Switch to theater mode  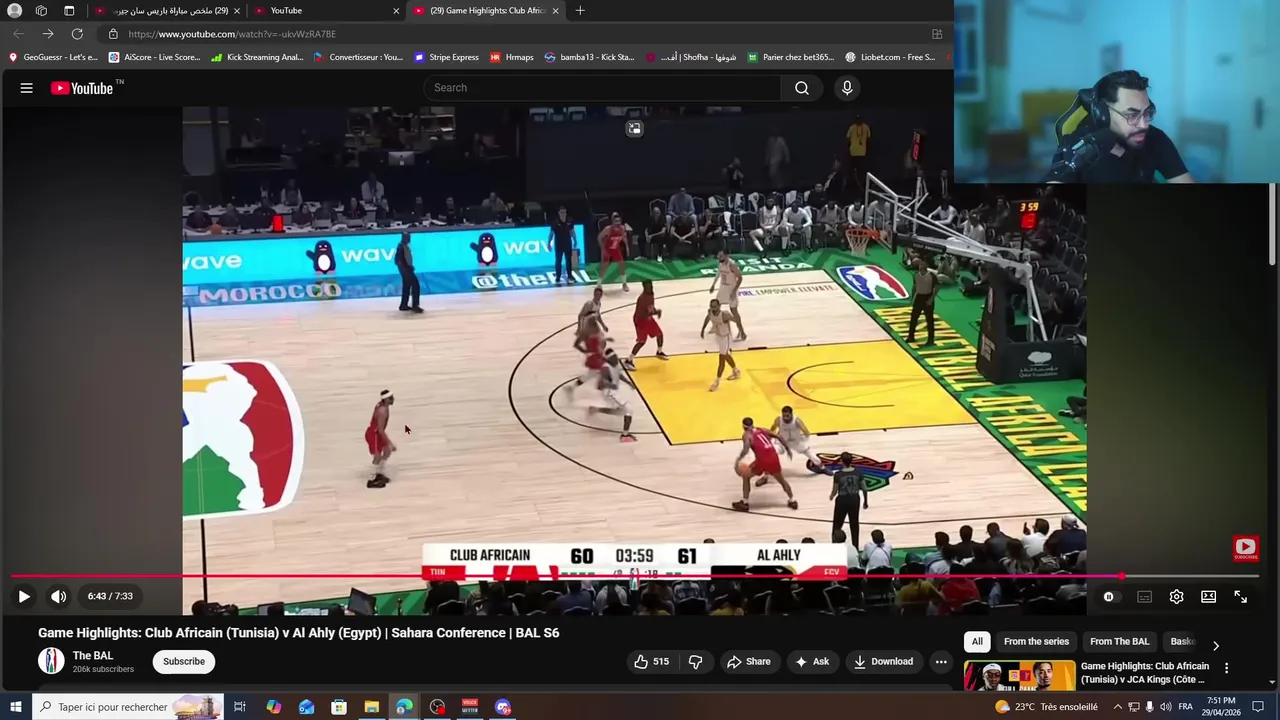click(x=1208, y=596)
